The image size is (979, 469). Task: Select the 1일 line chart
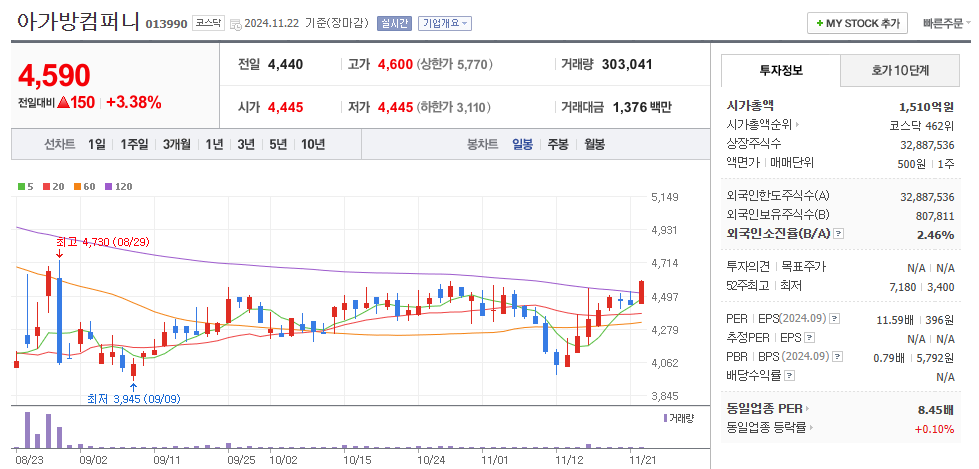pos(97,145)
